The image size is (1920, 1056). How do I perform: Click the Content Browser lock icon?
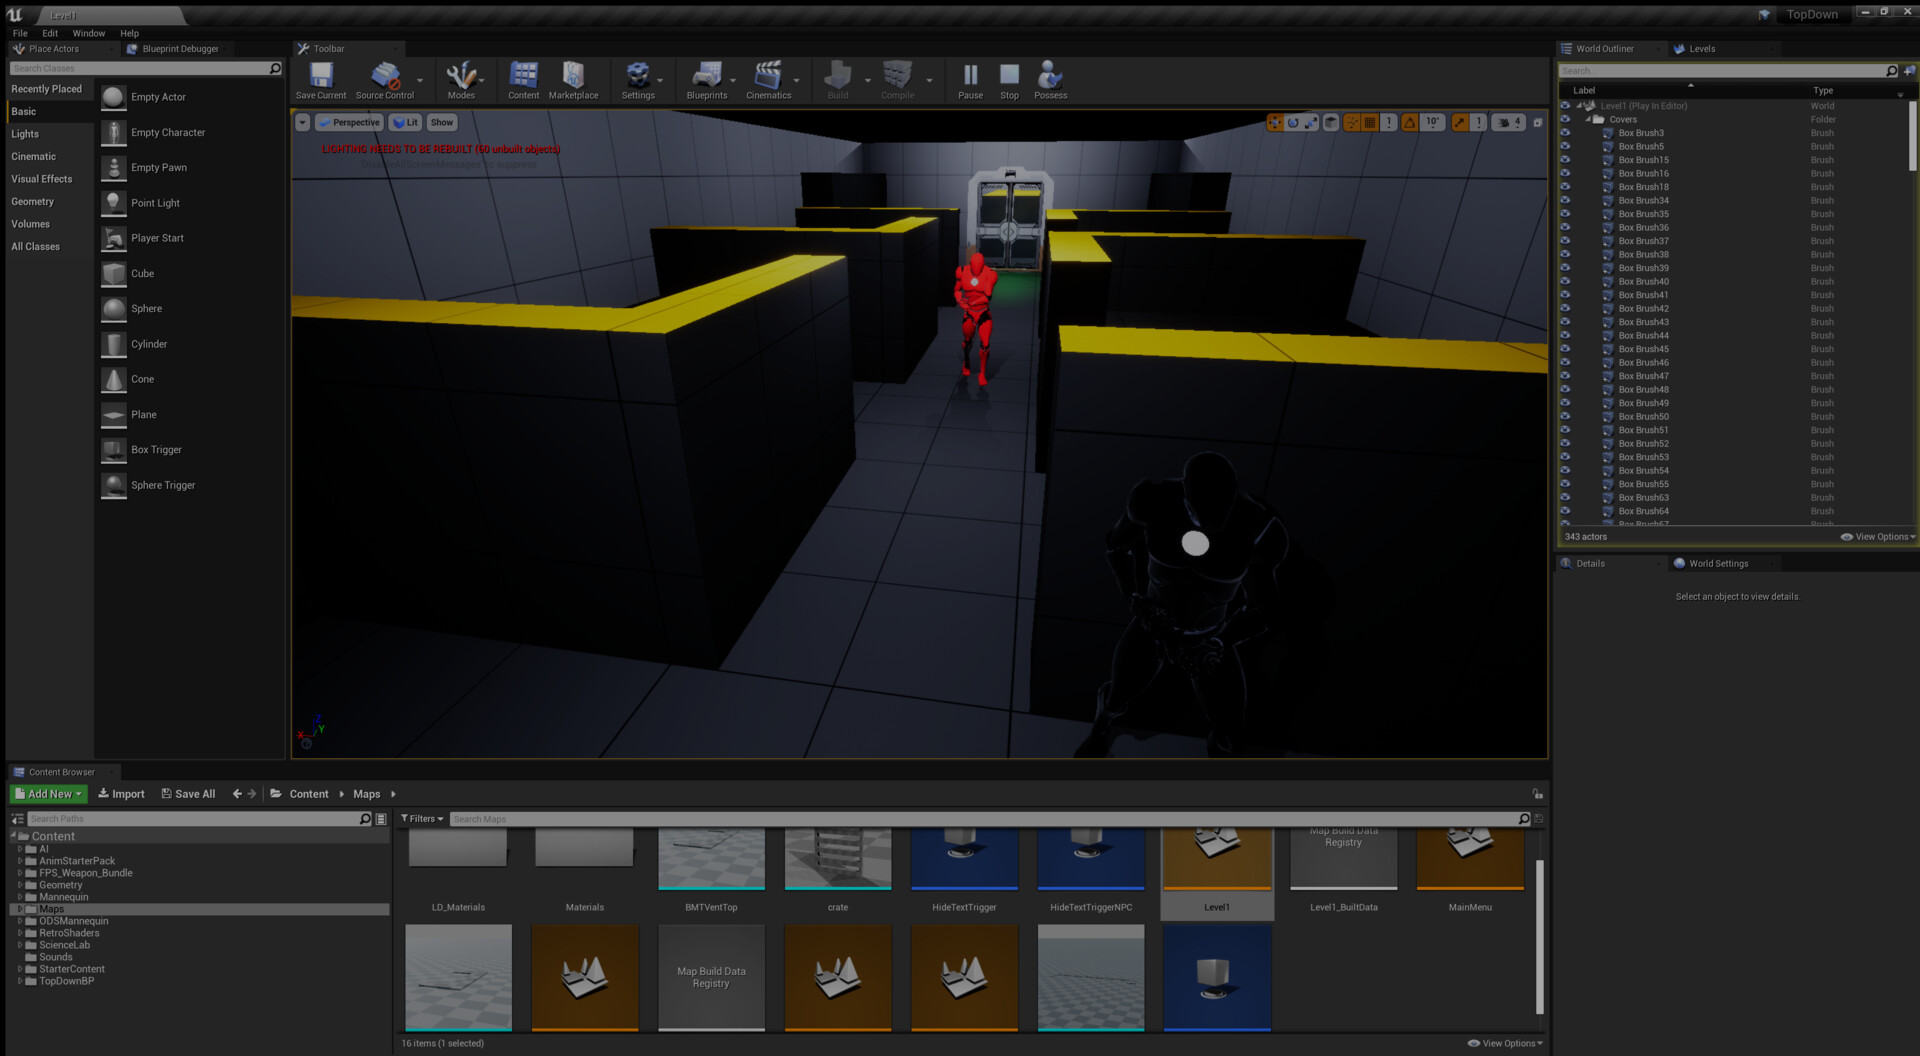(x=1537, y=794)
